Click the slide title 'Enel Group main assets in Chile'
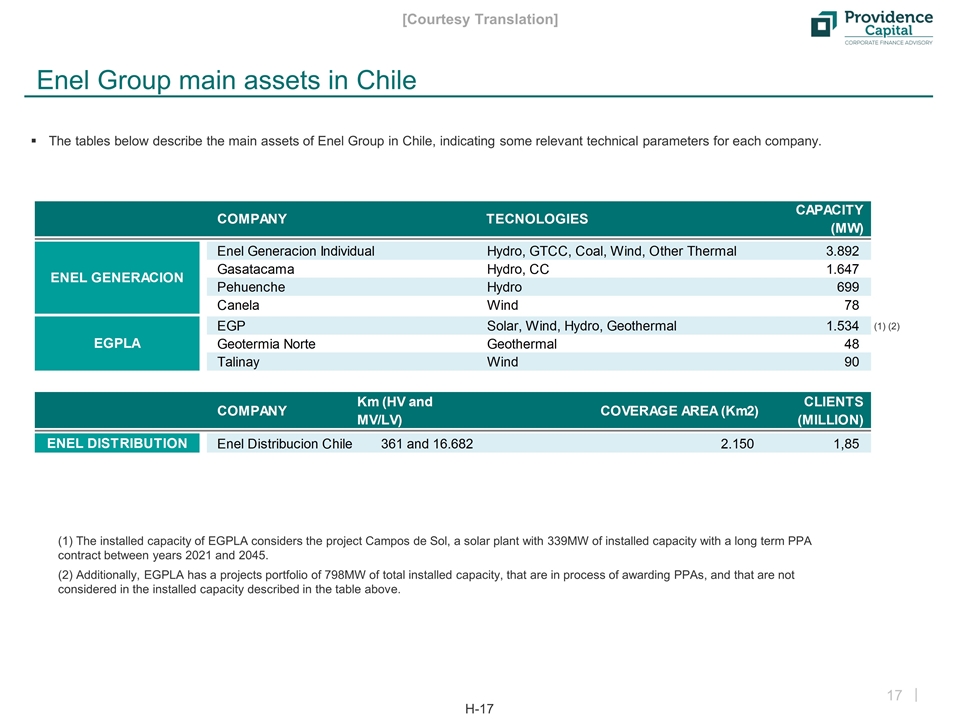960x720 pixels. [226, 80]
